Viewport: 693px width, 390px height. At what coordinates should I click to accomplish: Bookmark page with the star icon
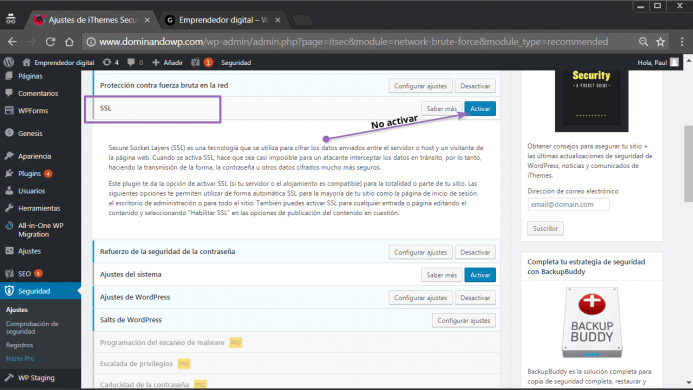coord(660,42)
